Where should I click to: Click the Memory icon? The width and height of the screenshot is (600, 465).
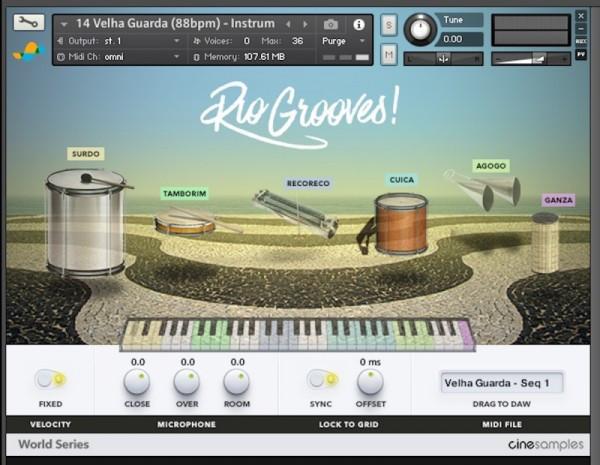tap(197, 57)
